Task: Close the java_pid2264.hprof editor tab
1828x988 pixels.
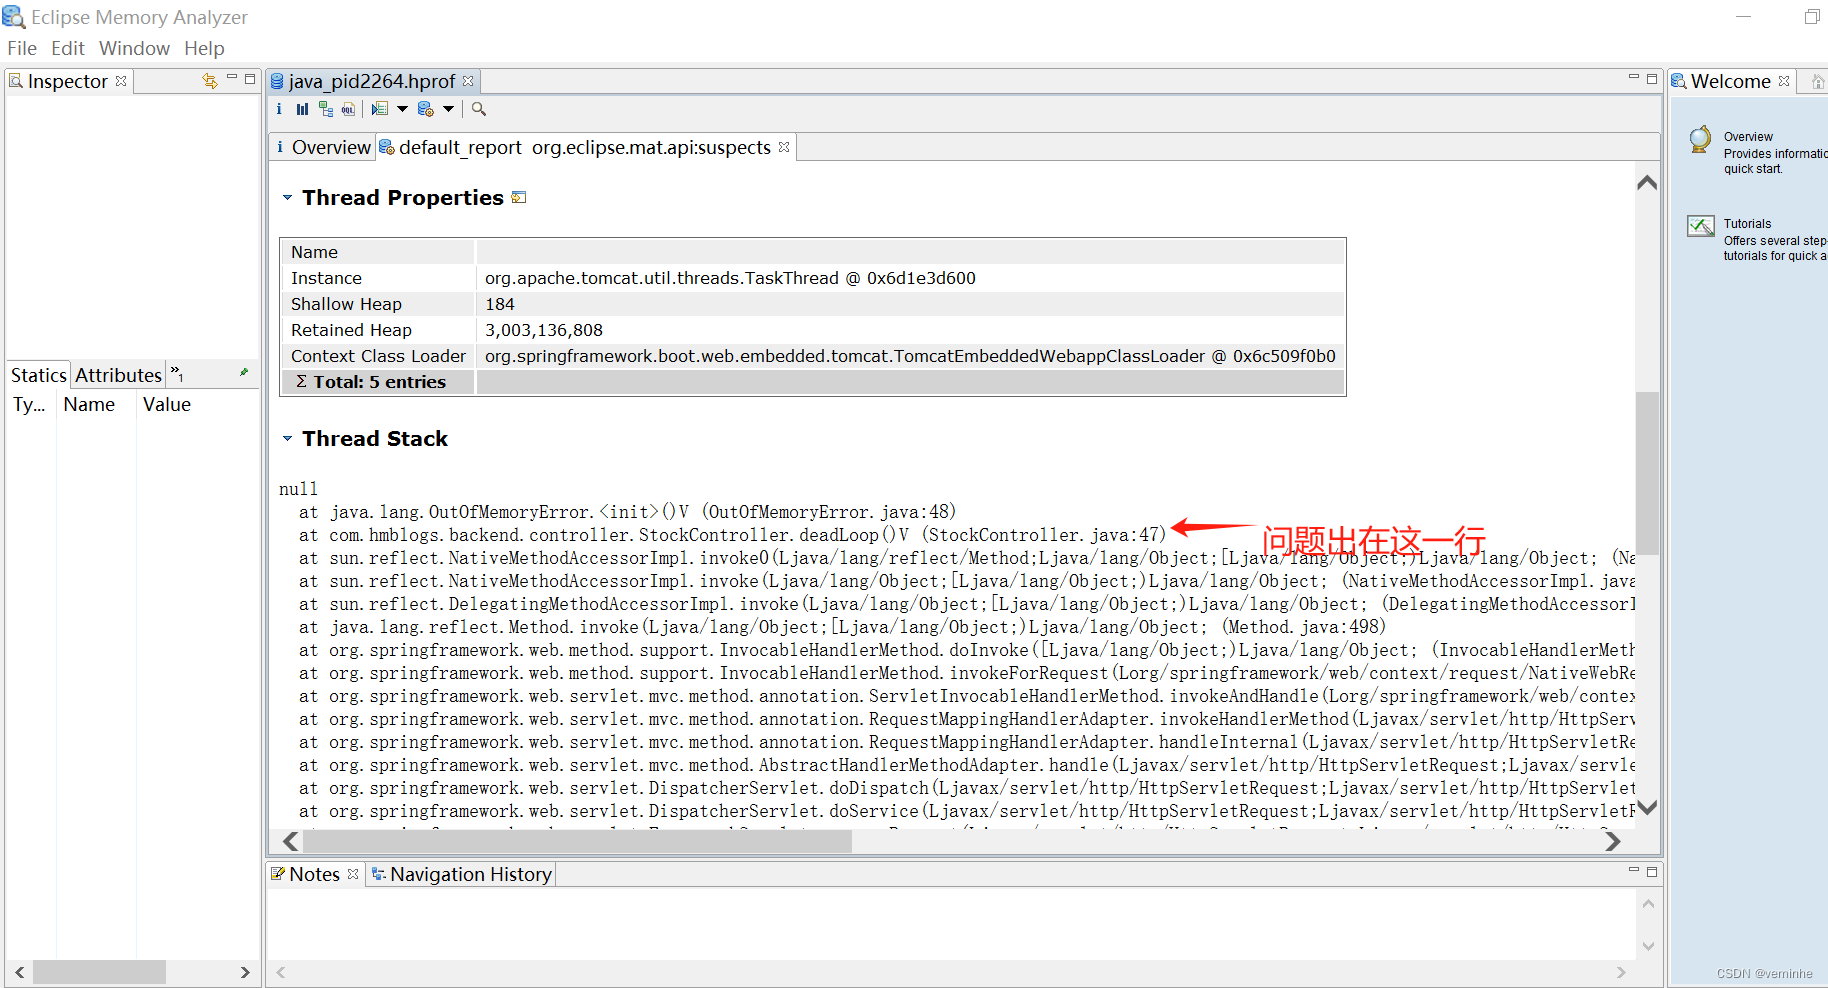Action: pos(468,81)
